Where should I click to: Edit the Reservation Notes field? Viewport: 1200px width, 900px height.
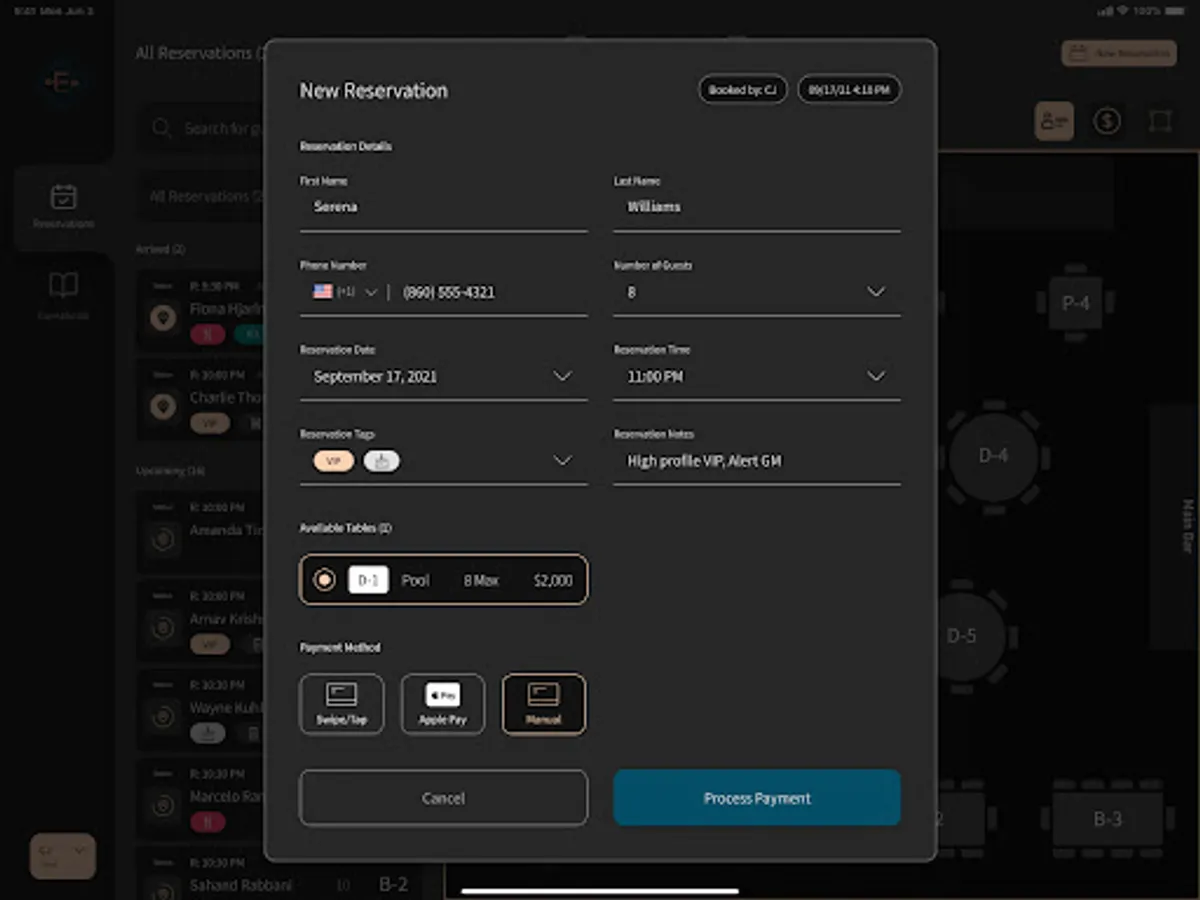(x=757, y=461)
